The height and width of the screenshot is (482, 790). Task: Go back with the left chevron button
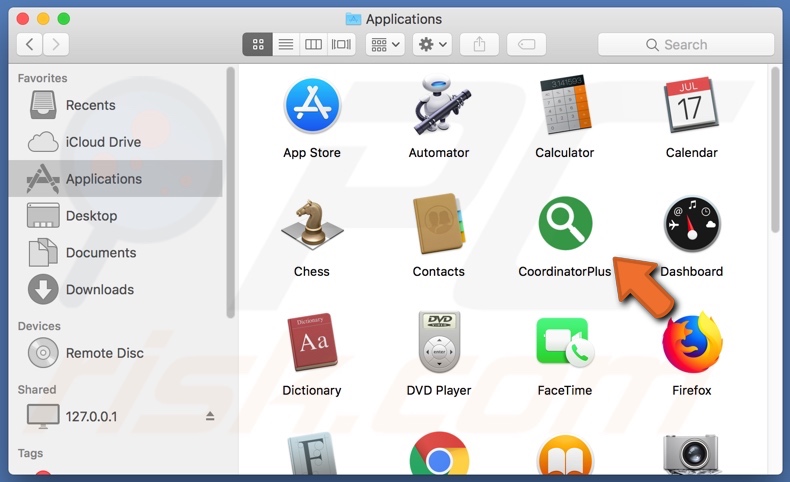point(30,44)
